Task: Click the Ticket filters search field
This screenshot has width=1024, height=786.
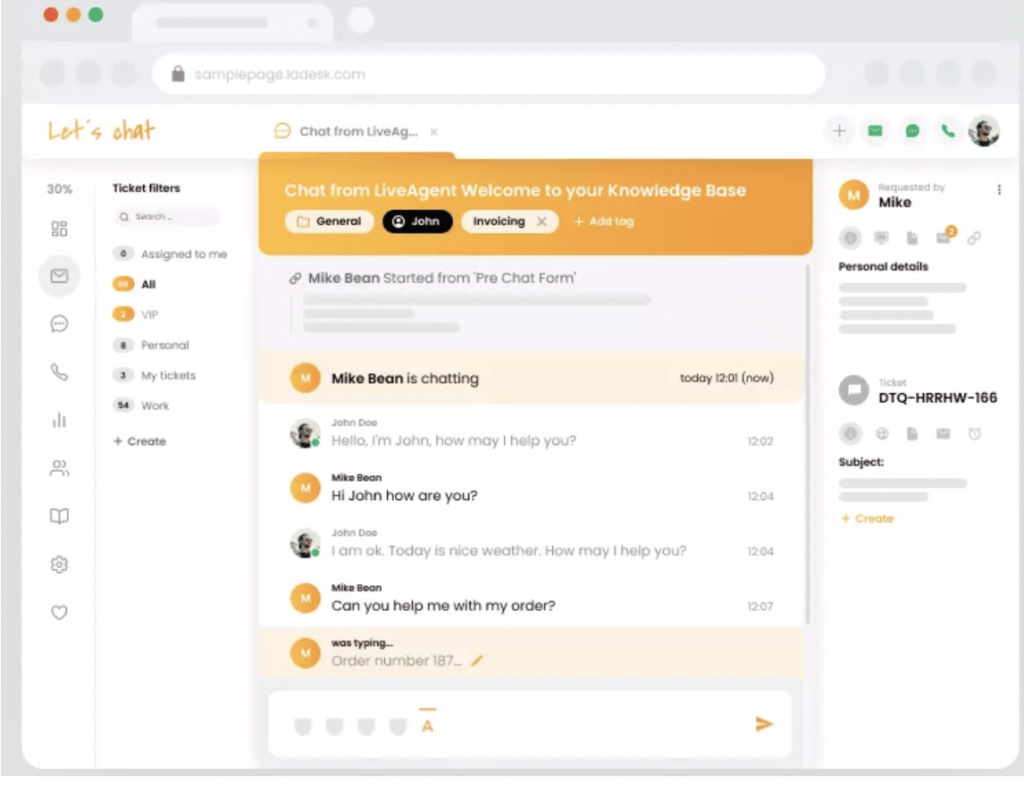Action: [167, 217]
